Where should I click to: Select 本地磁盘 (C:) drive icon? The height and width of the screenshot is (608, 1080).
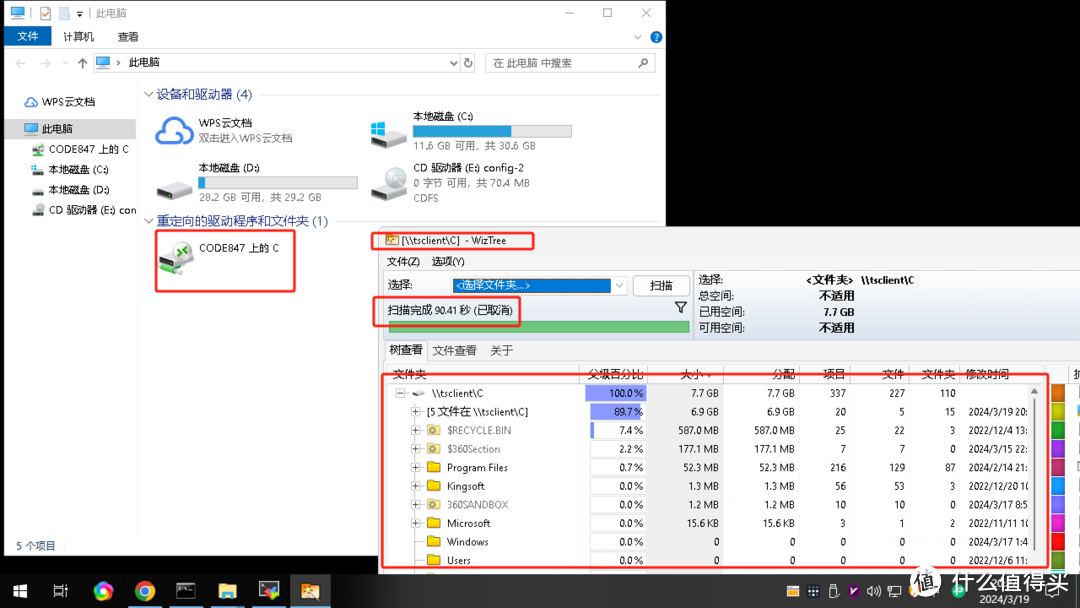click(388, 135)
